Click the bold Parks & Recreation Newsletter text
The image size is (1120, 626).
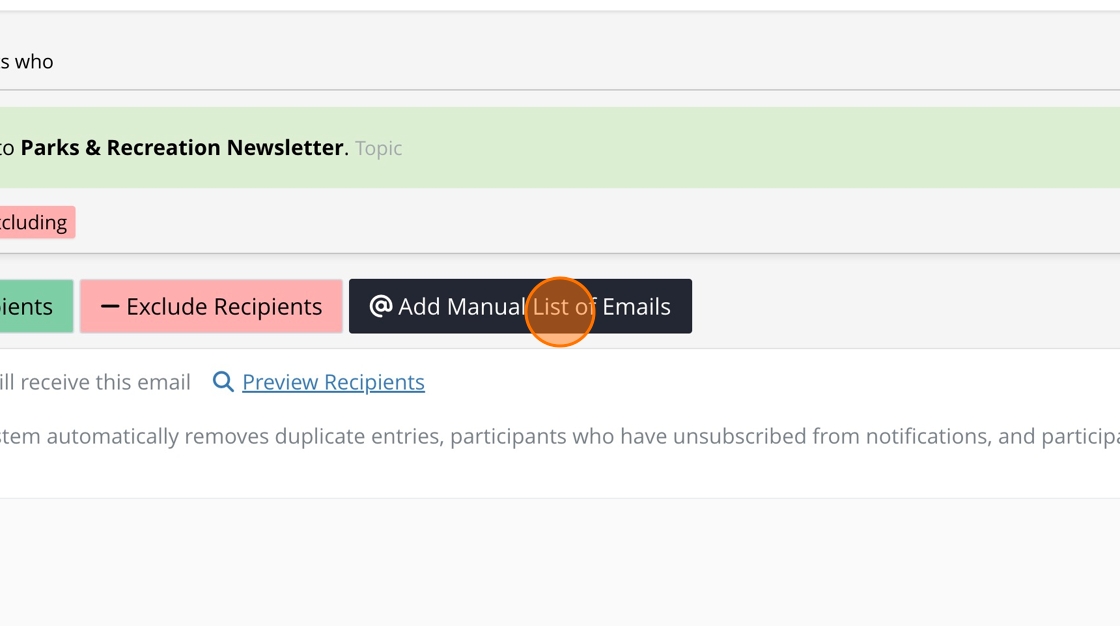182,148
